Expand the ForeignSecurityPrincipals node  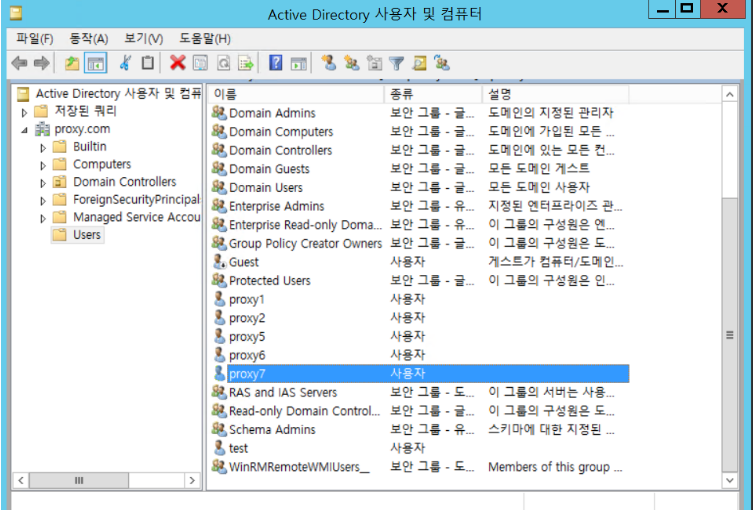(43, 201)
